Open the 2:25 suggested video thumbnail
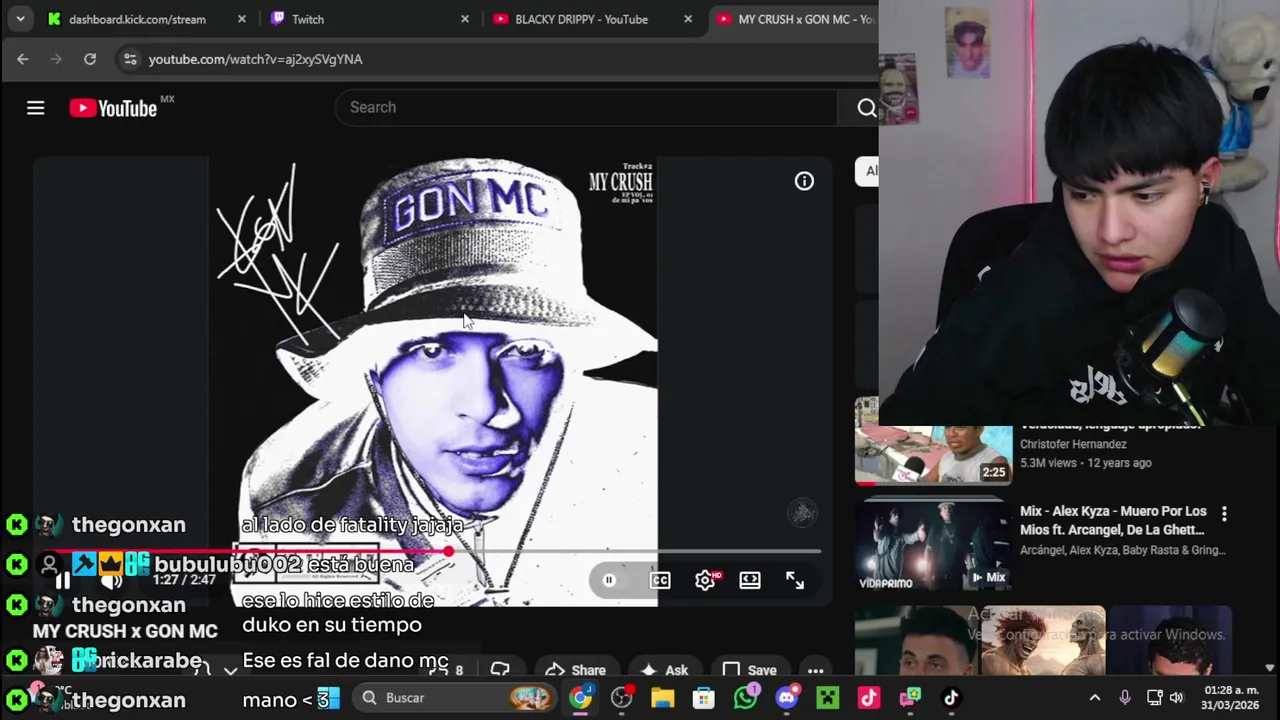The width and height of the screenshot is (1280, 720). [933, 441]
